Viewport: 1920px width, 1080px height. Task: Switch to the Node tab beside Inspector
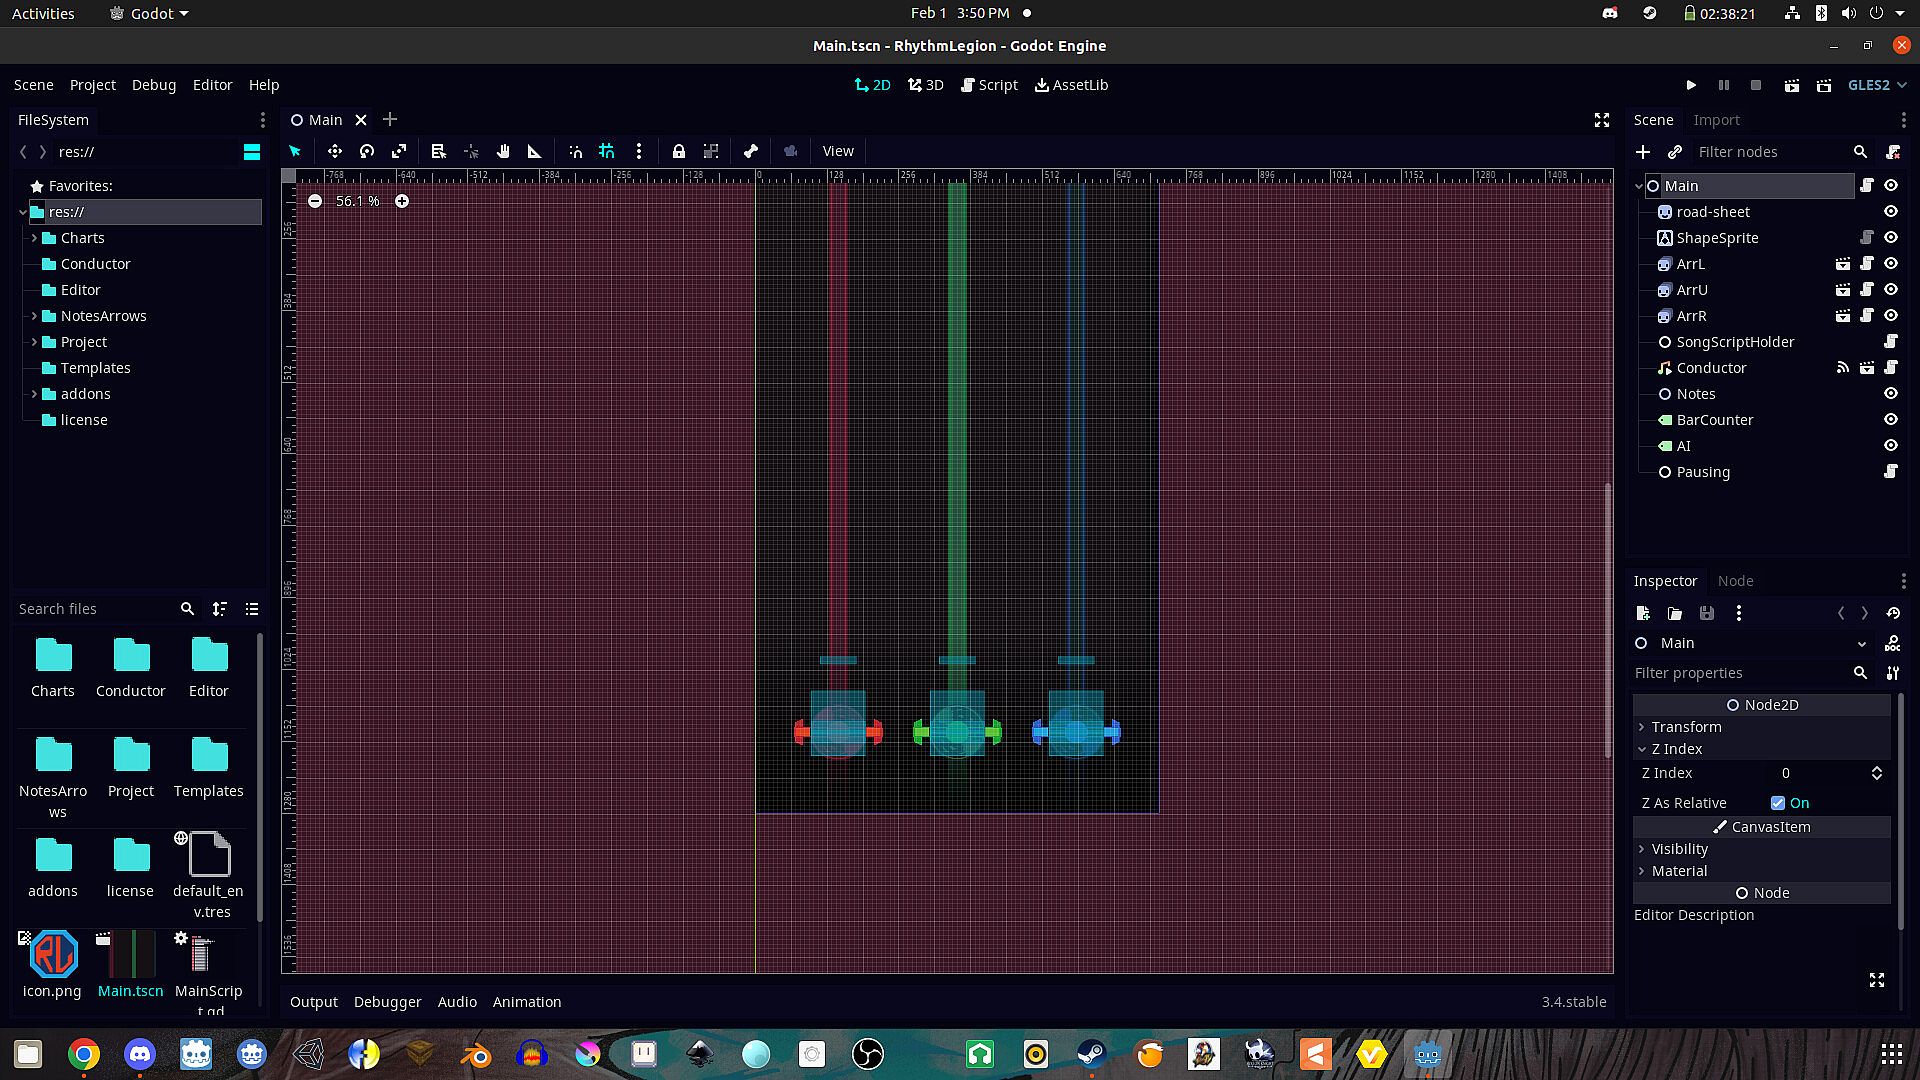tap(1735, 581)
